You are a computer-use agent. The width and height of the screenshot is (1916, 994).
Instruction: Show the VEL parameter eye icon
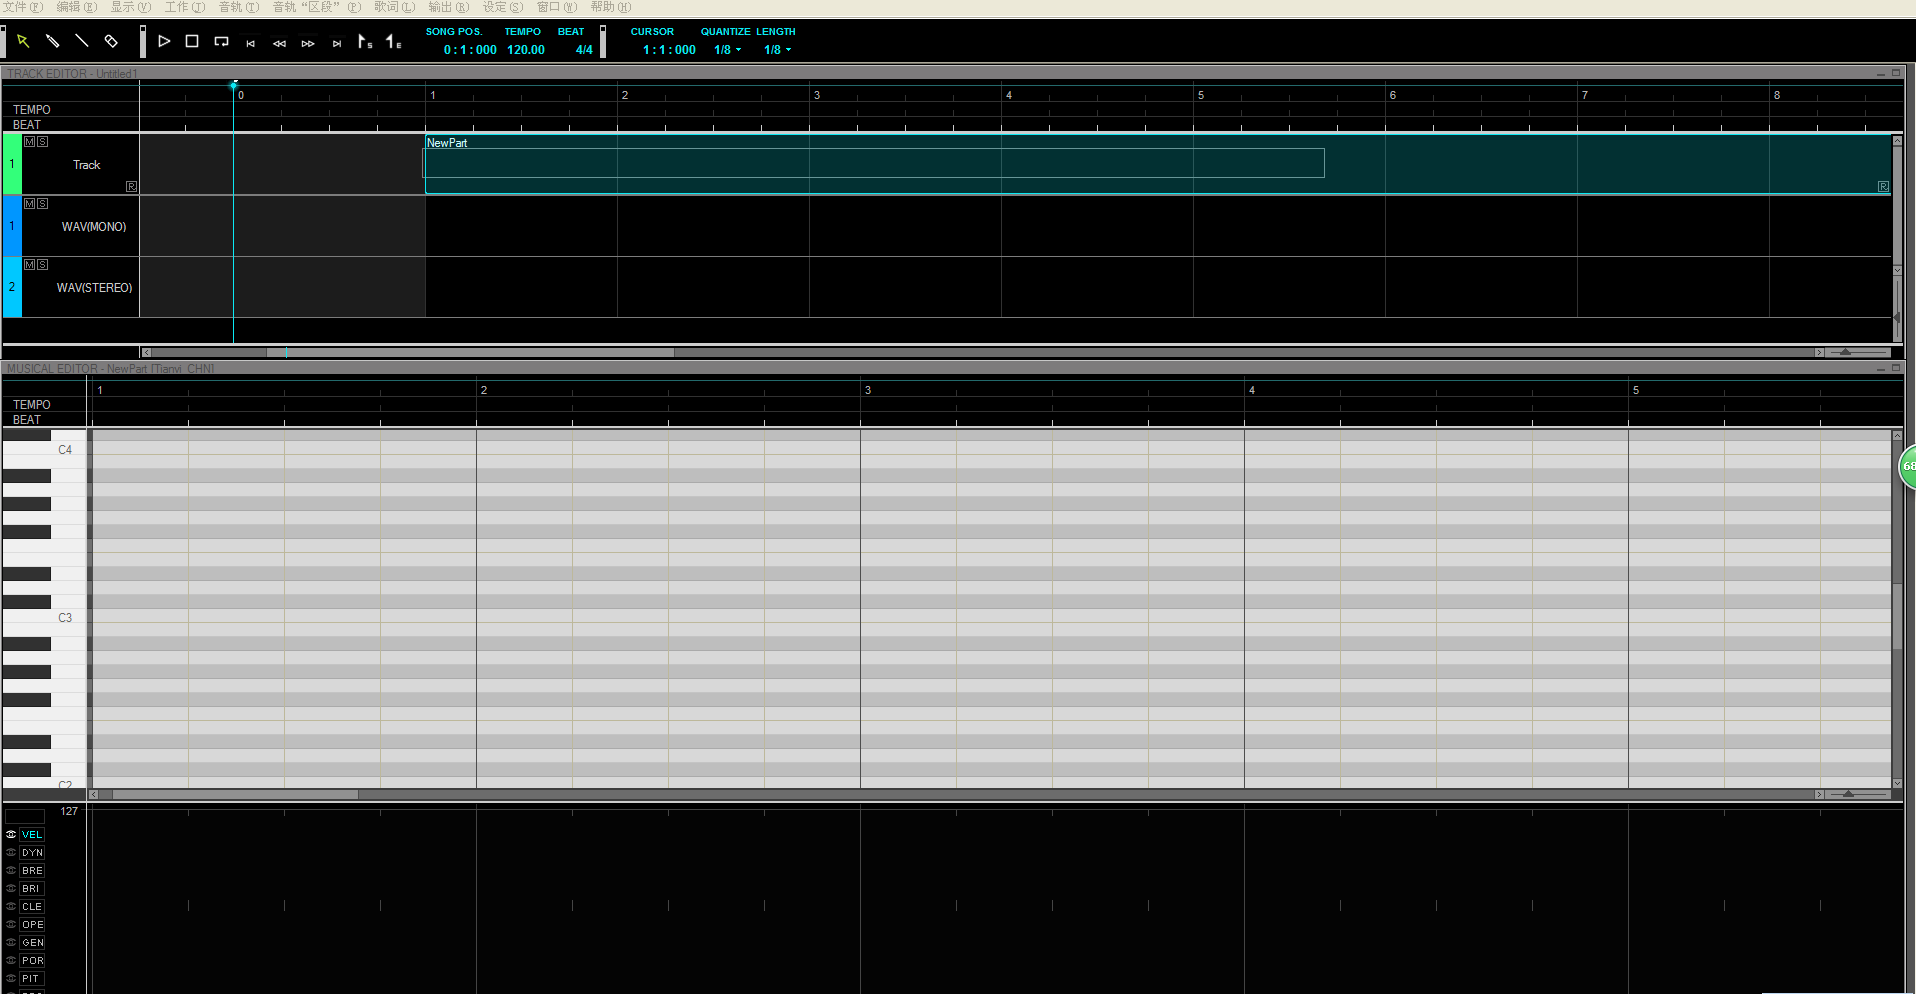(x=11, y=835)
